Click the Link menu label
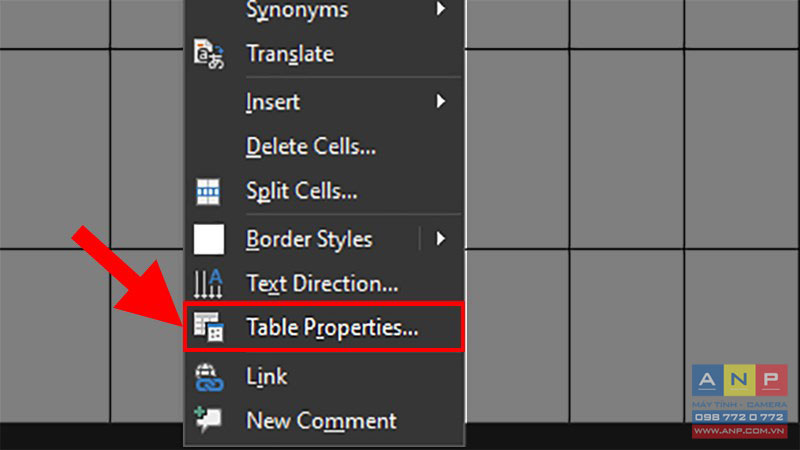The image size is (800, 450). 267,377
